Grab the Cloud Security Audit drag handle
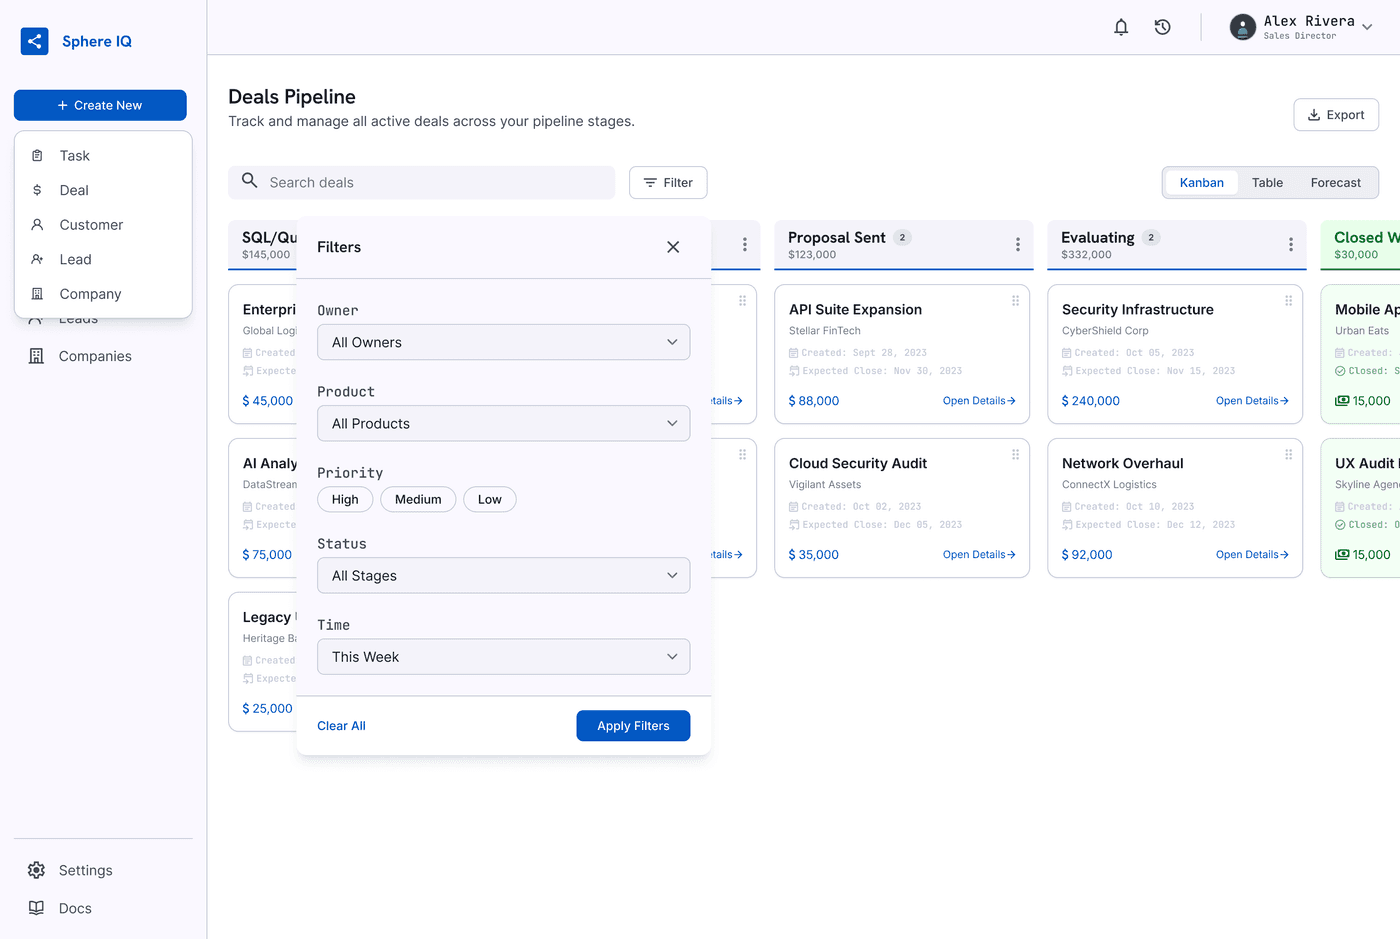This screenshot has width=1400, height=939. point(1015,455)
